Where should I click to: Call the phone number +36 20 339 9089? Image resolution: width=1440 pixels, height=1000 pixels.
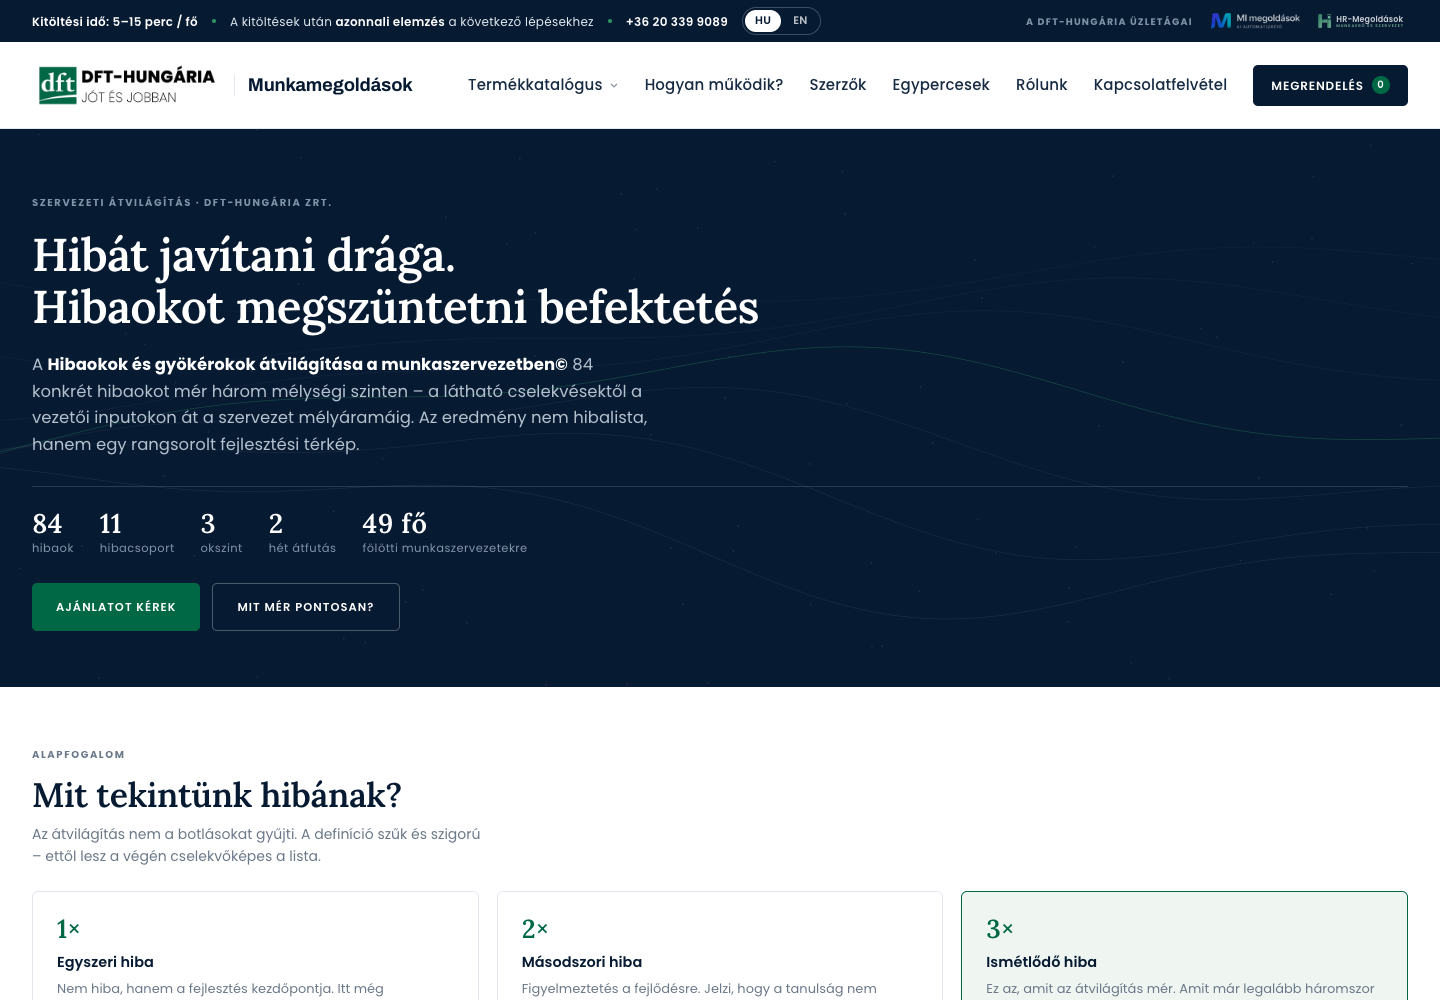(677, 21)
